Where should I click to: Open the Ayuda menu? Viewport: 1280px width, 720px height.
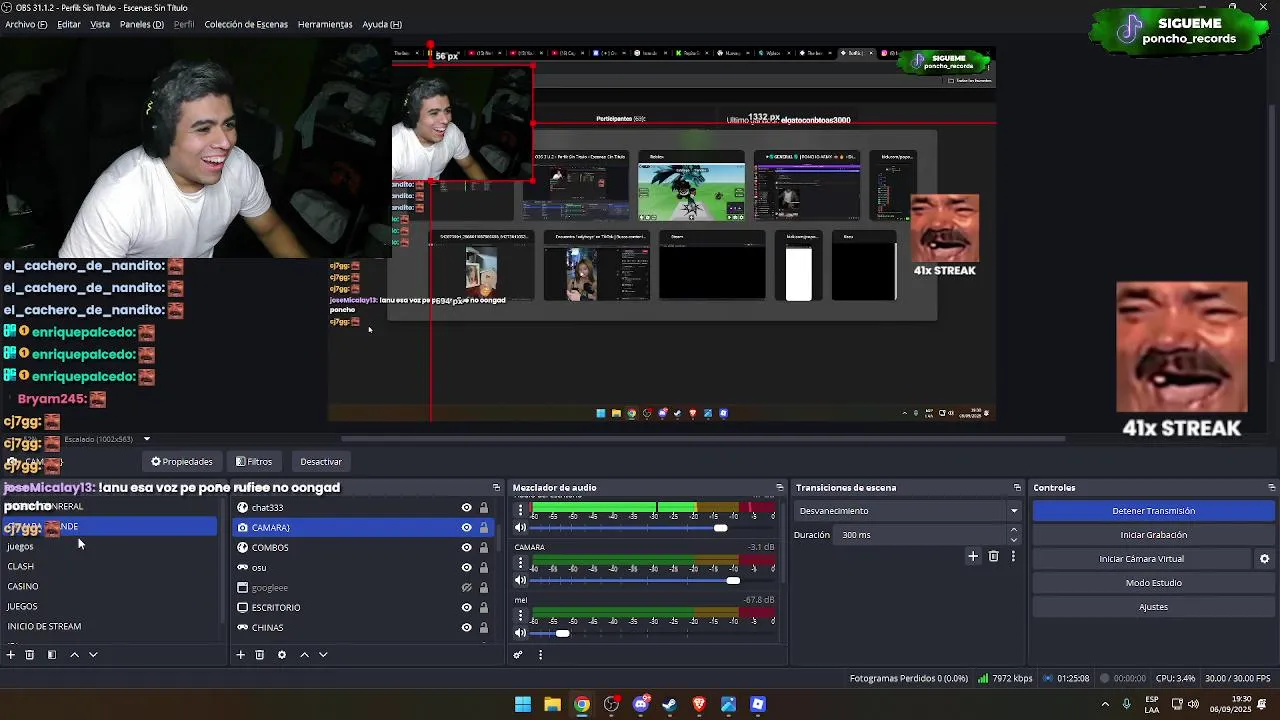tap(382, 24)
